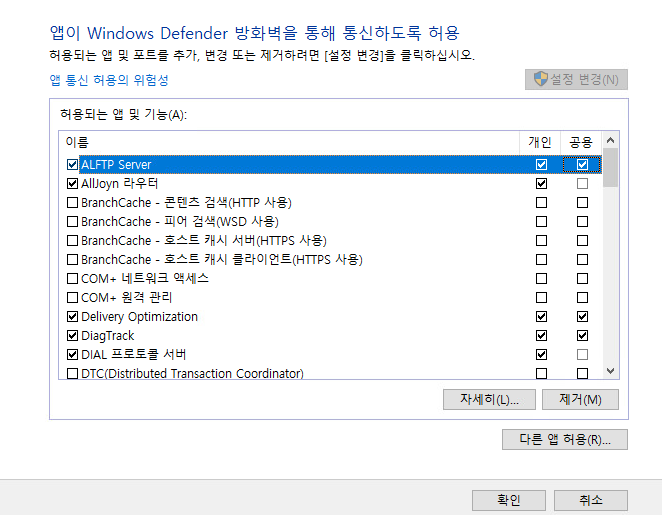Image resolution: width=662 pixels, height=515 pixels.
Task: Open 다른 앱 허용(R)... dialog
Action: click(x=564, y=439)
